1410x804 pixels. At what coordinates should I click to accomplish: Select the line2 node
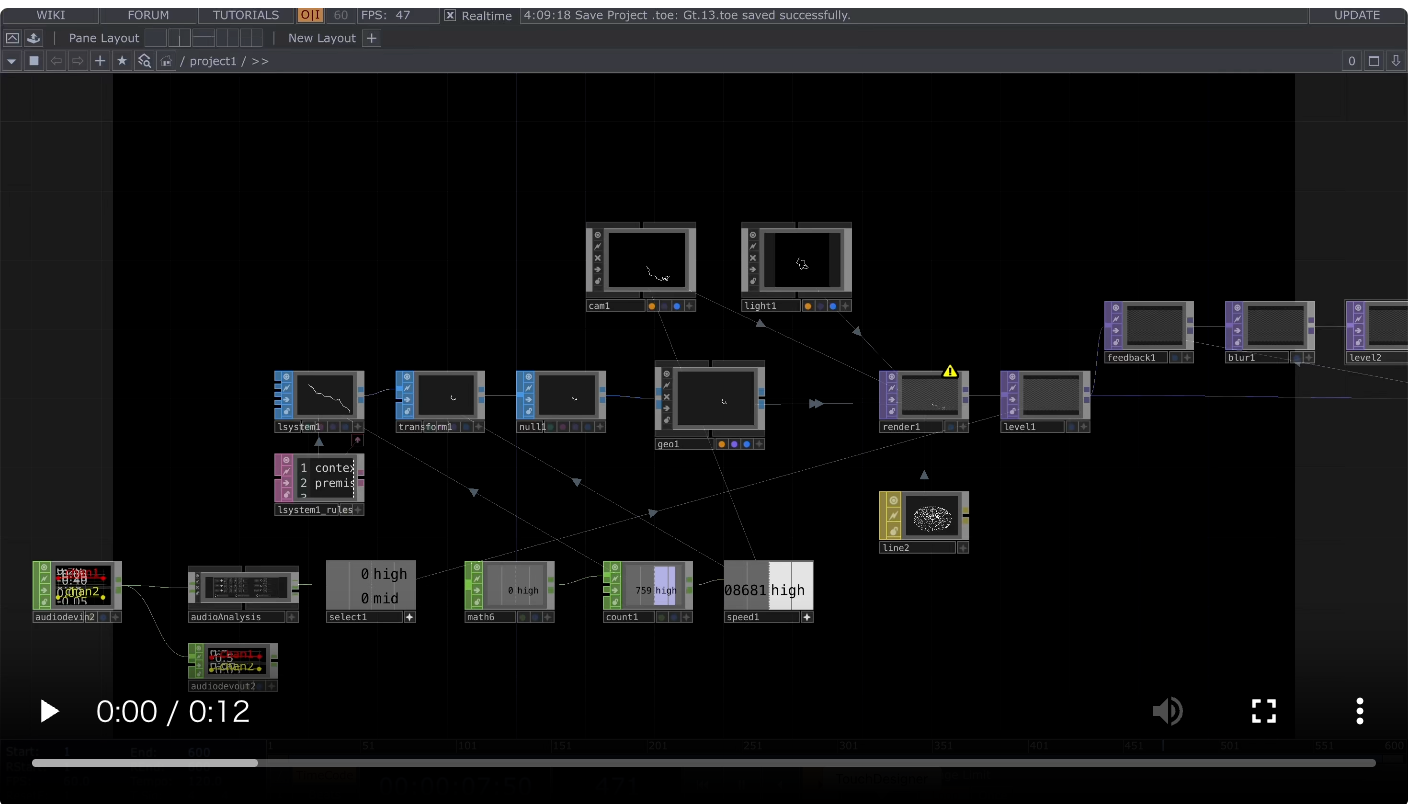tap(924, 522)
